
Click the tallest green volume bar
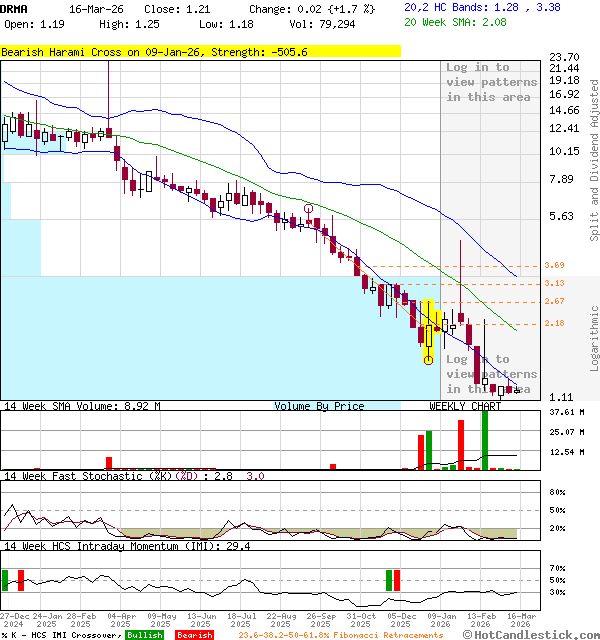485,438
